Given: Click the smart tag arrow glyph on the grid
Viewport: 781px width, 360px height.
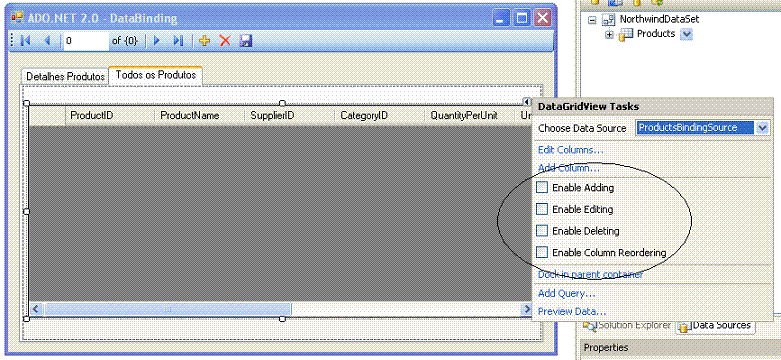Looking at the screenshot, I should click(x=527, y=102).
